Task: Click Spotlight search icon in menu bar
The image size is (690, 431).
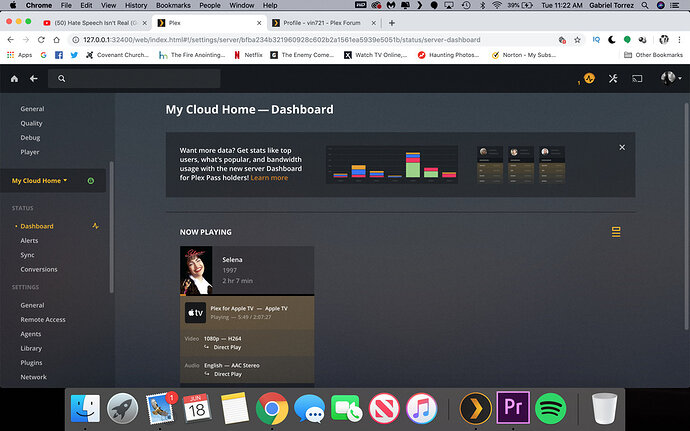Action: (x=645, y=5)
